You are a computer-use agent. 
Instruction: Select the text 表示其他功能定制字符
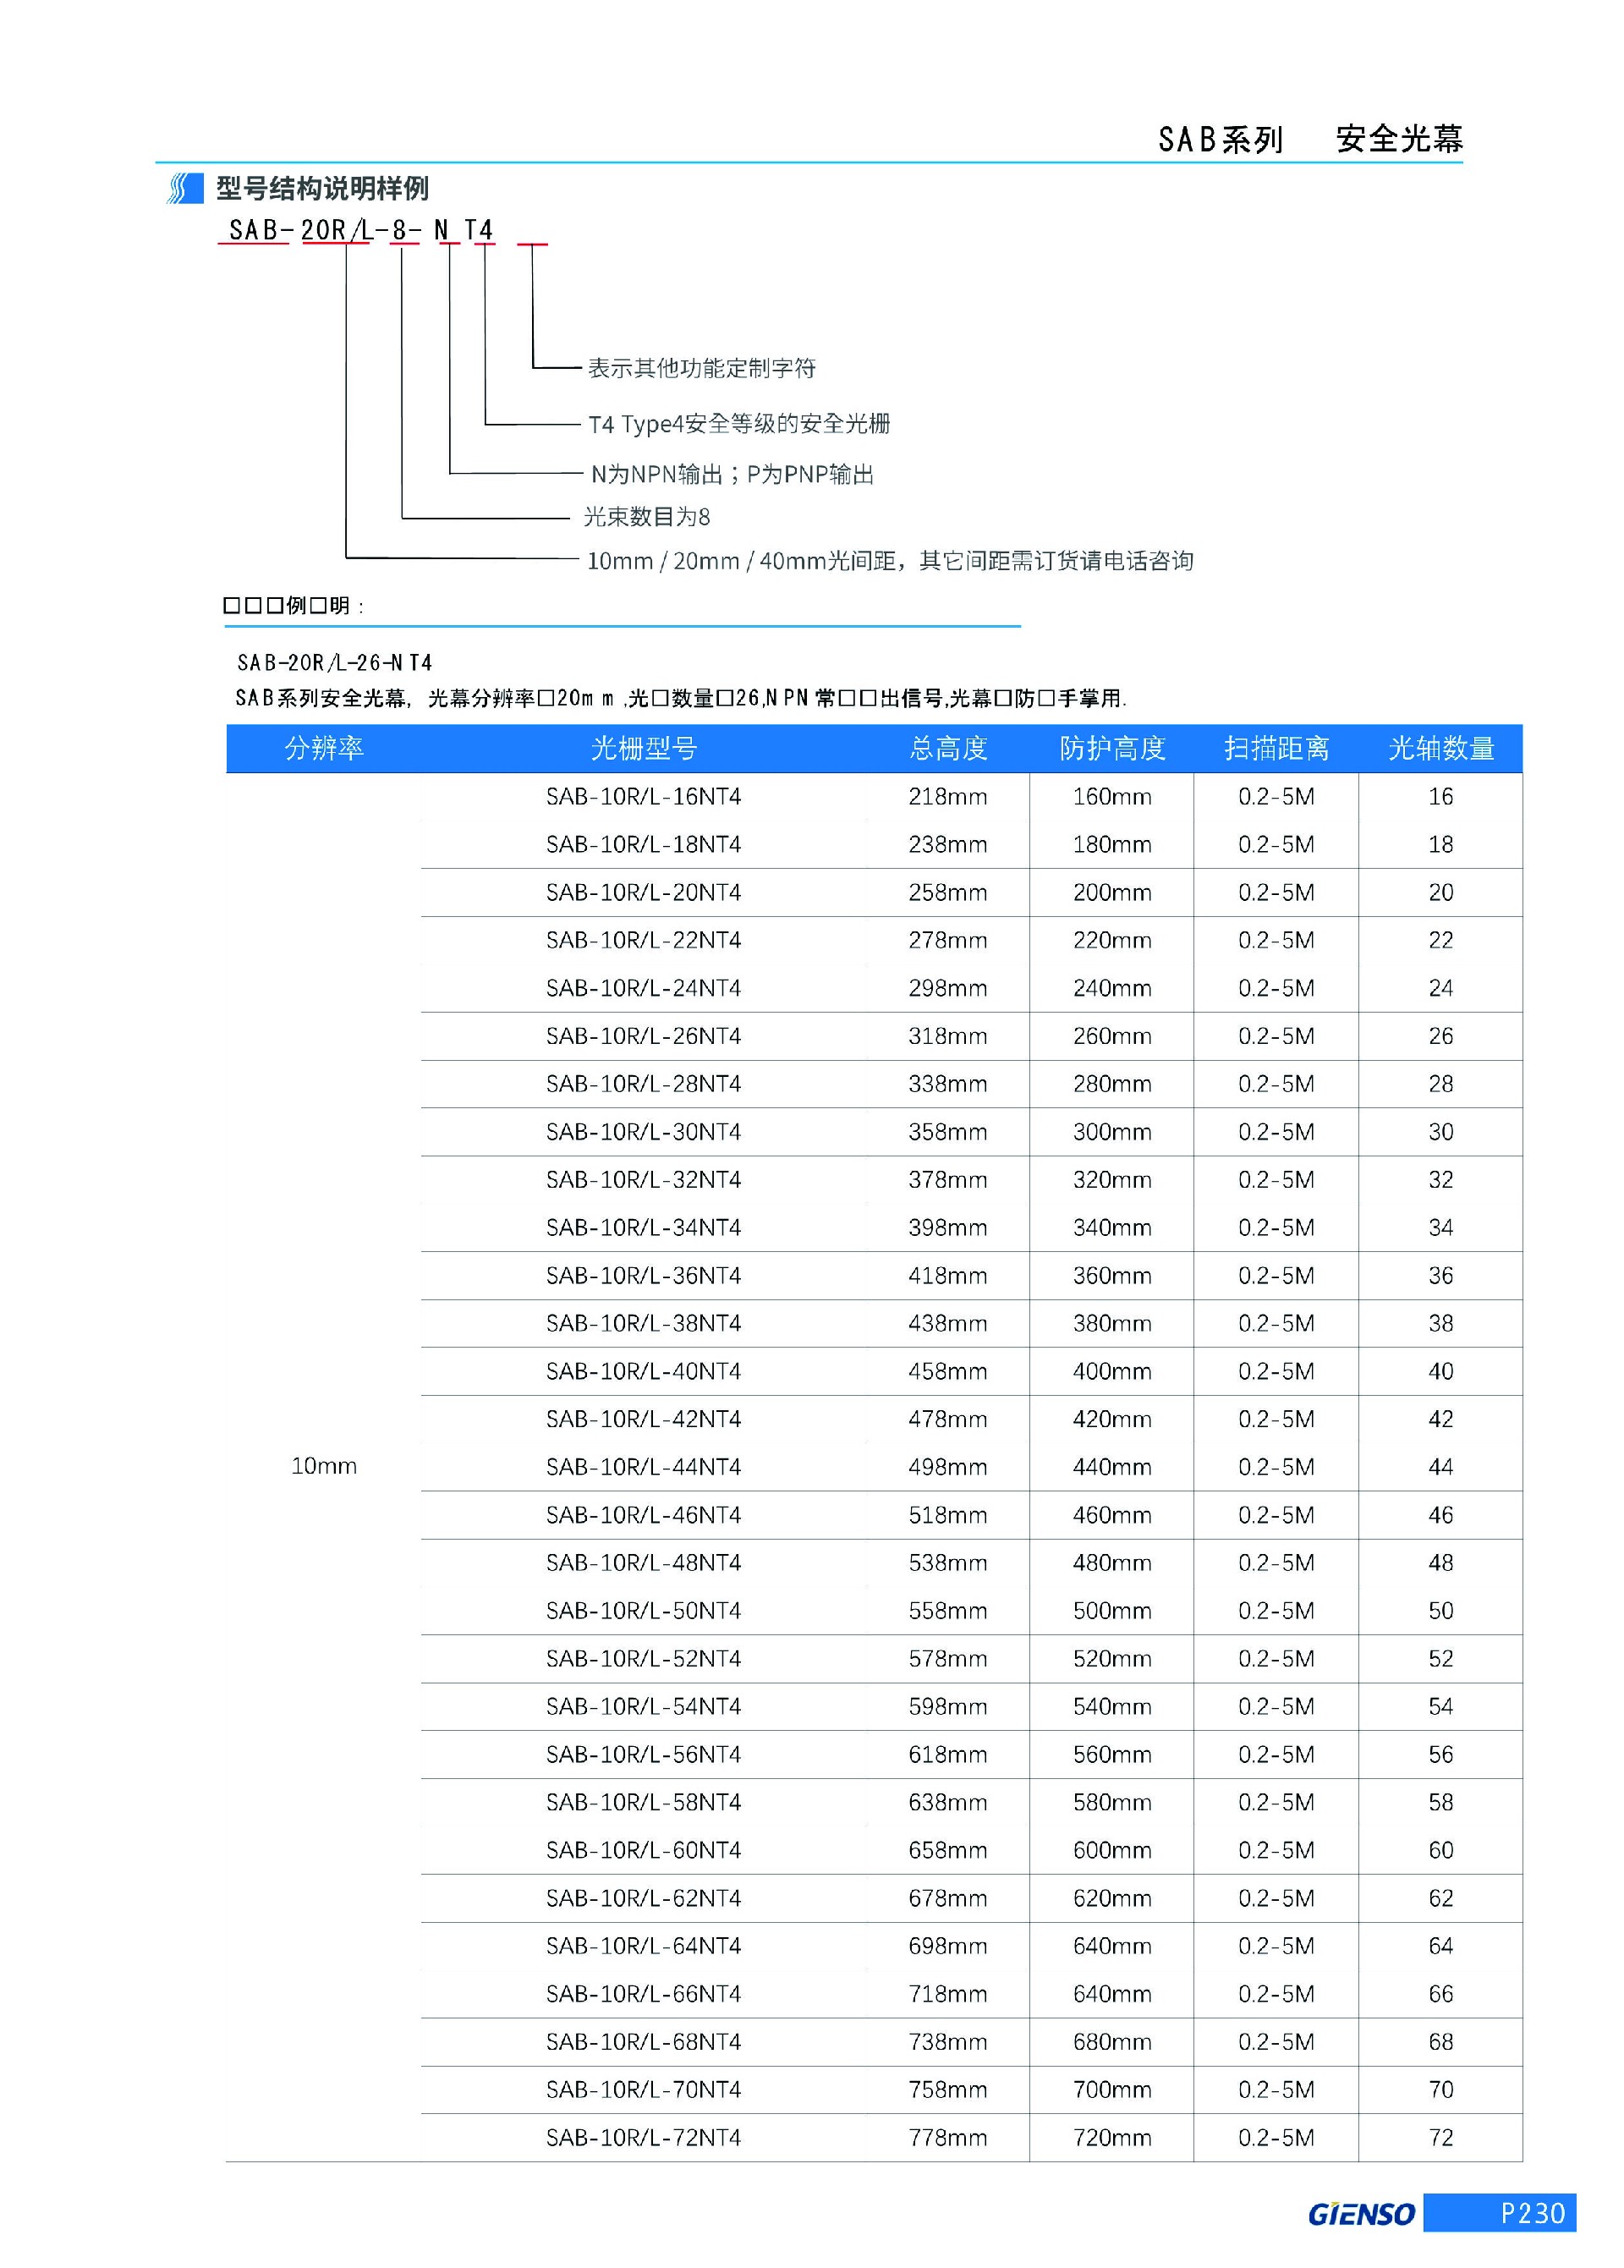coord(701,368)
